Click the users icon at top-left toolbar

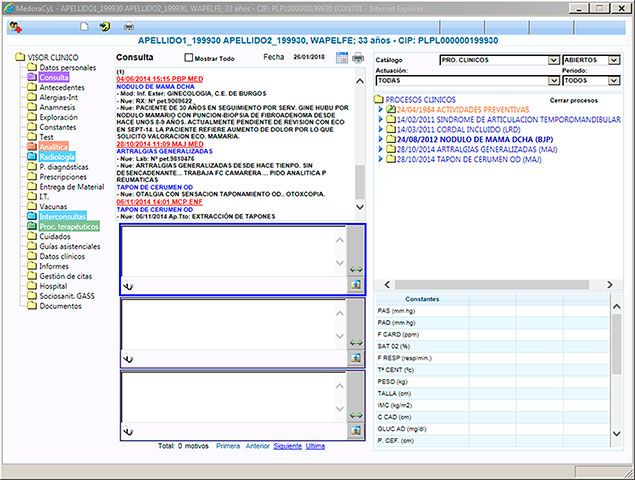coord(14,26)
